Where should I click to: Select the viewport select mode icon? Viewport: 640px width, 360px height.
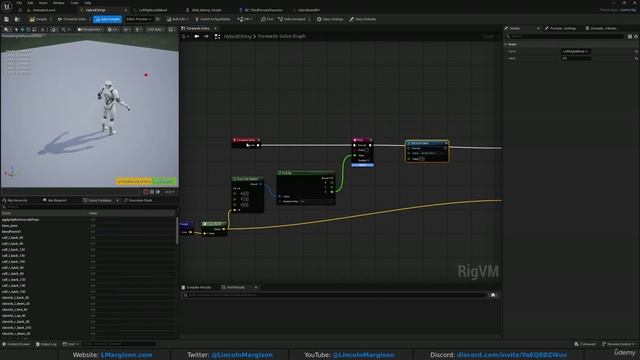pyautogui.click(x=16, y=29)
